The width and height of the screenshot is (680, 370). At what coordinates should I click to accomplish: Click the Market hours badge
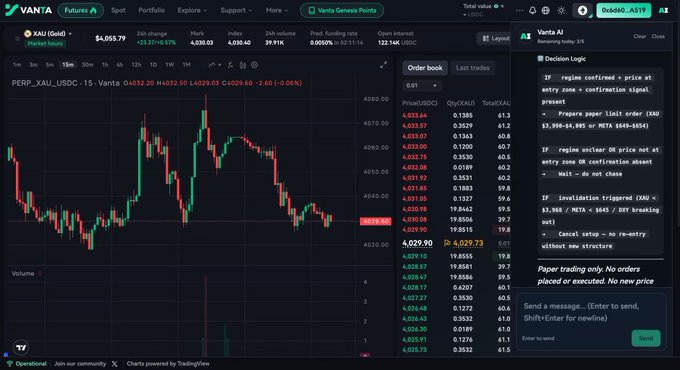coord(45,43)
